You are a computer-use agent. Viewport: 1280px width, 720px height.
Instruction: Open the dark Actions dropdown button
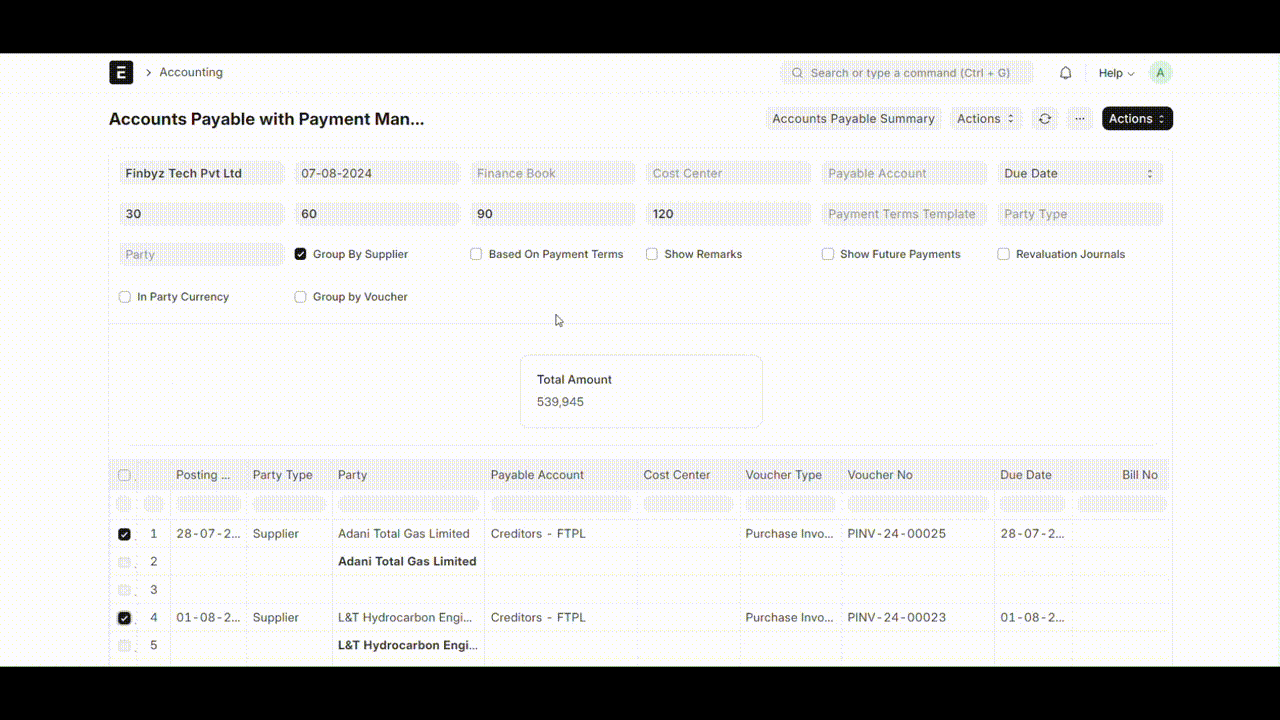point(1137,118)
